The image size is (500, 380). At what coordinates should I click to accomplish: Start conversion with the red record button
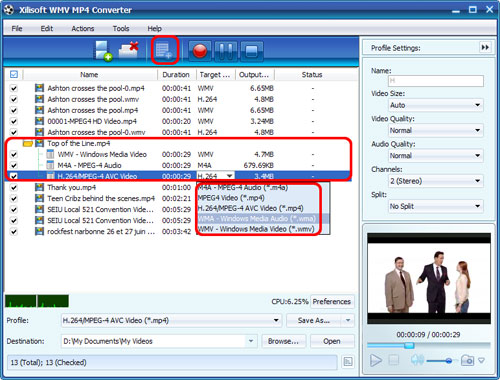tap(200, 51)
